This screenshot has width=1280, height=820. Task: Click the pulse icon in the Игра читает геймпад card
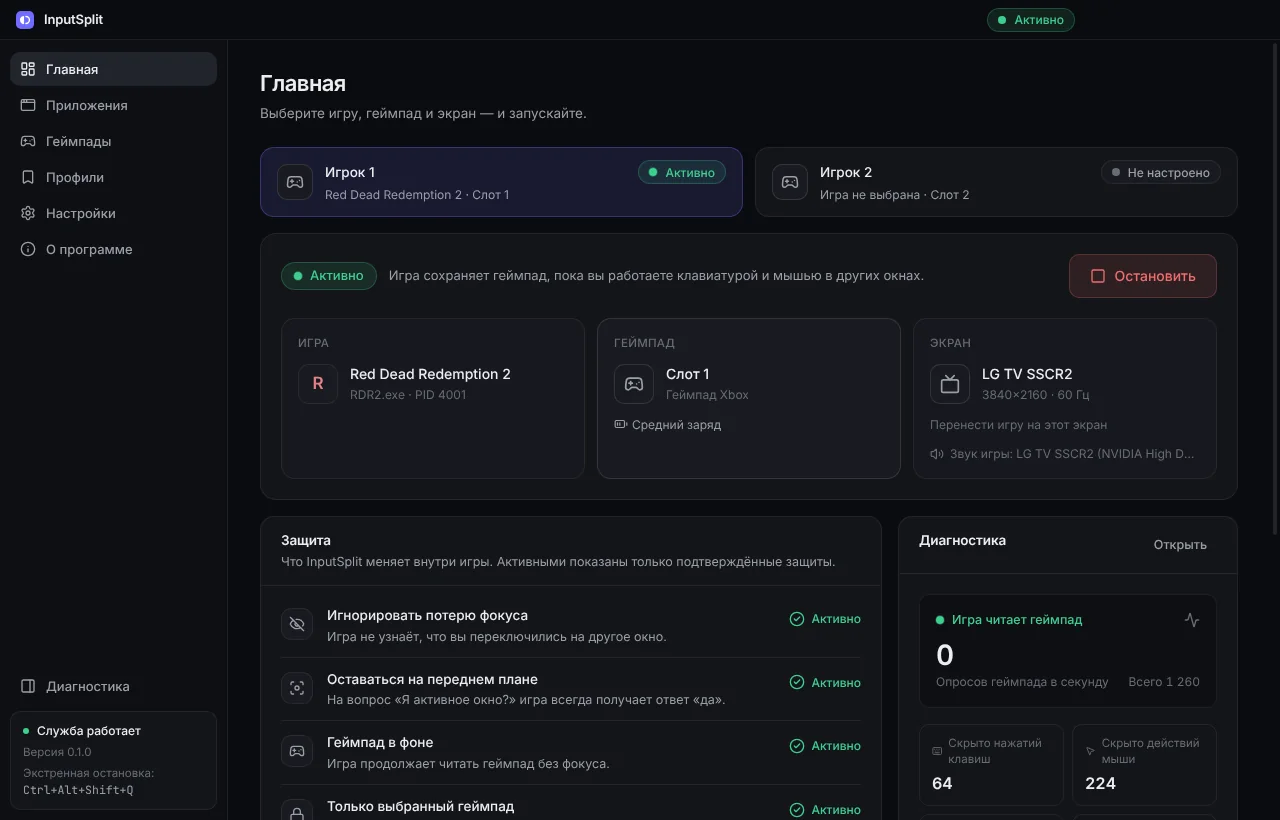[x=1191, y=620]
